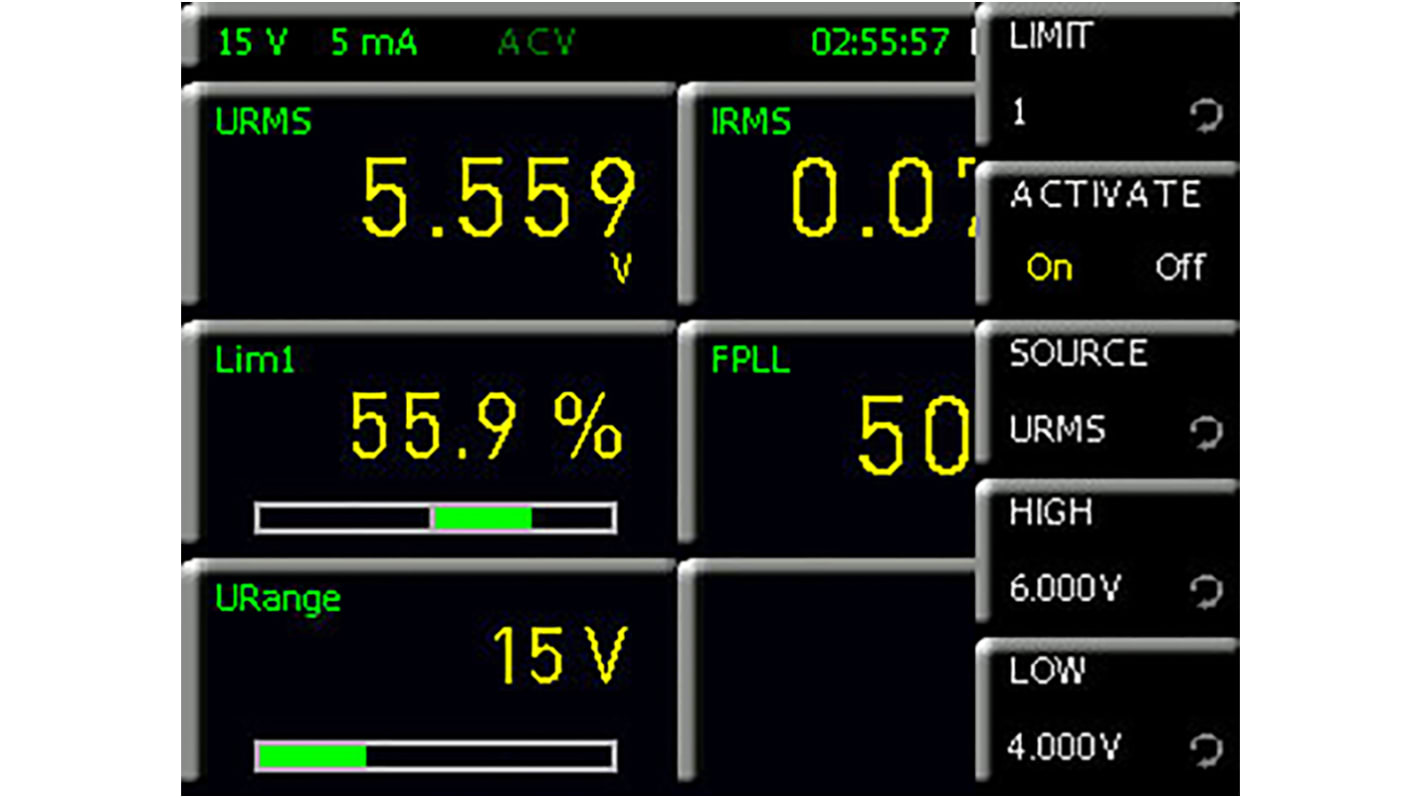This screenshot has width=1420, height=798.
Task: Click the FPLL label
Action: 751,360
